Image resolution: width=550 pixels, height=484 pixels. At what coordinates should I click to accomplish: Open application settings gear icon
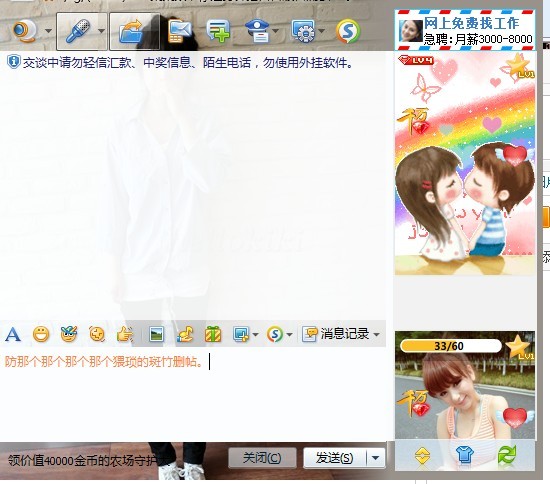click(304, 31)
